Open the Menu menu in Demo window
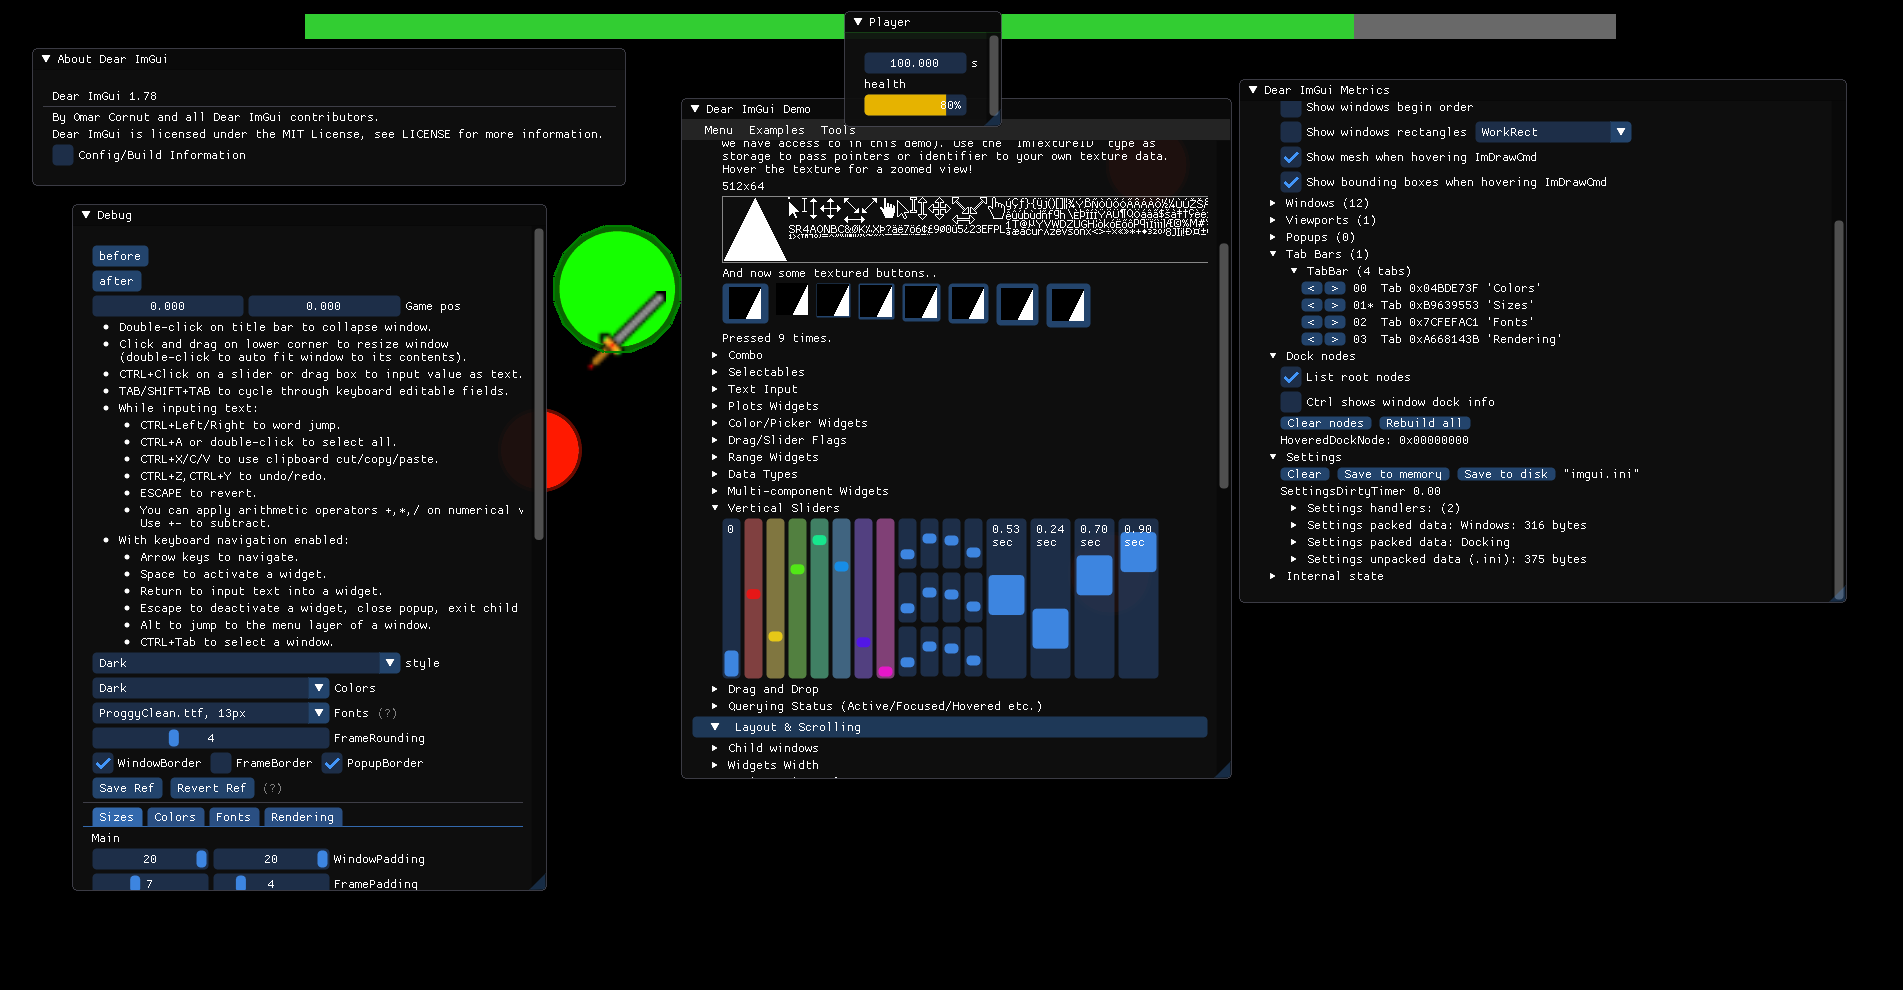Image resolution: width=1903 pixels, height=990 pixels. (x=718, y=130)
